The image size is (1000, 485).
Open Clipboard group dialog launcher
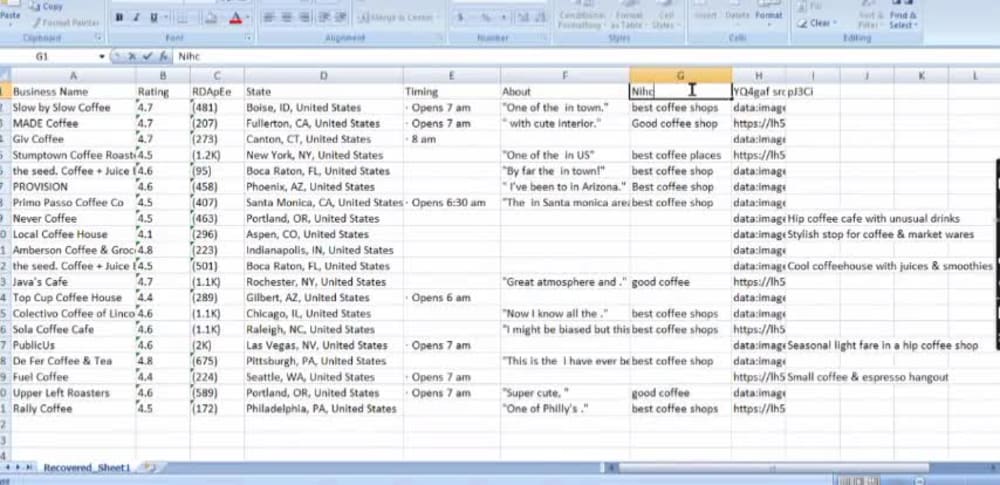pos(99,38)
